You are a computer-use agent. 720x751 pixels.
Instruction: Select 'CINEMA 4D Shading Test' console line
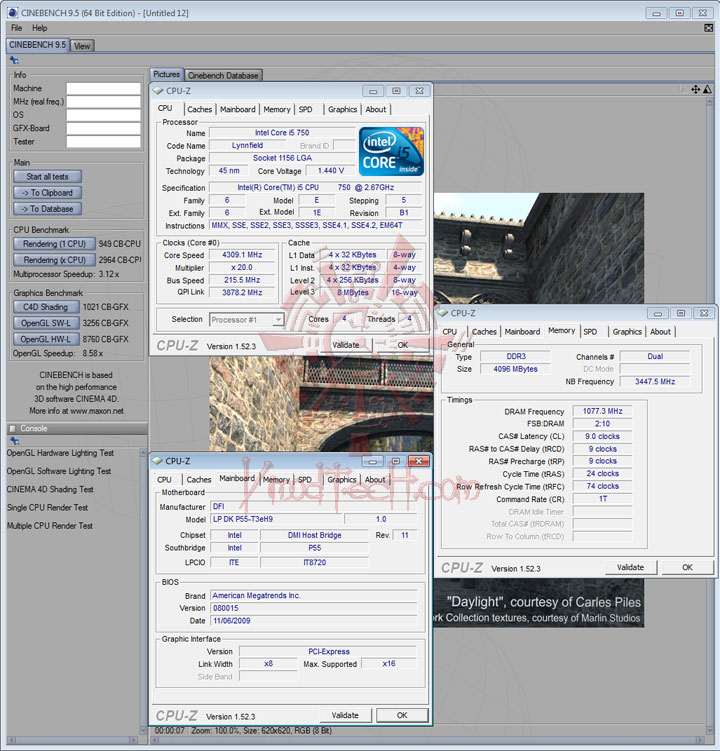[x=50, y=489]
